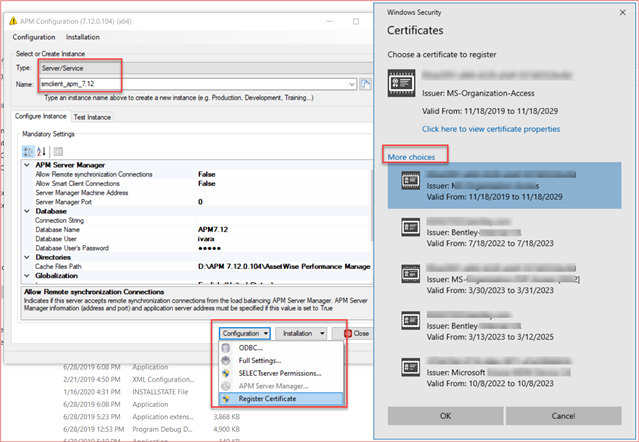Open the instance Name dropdown arrow

click(352, 84)
